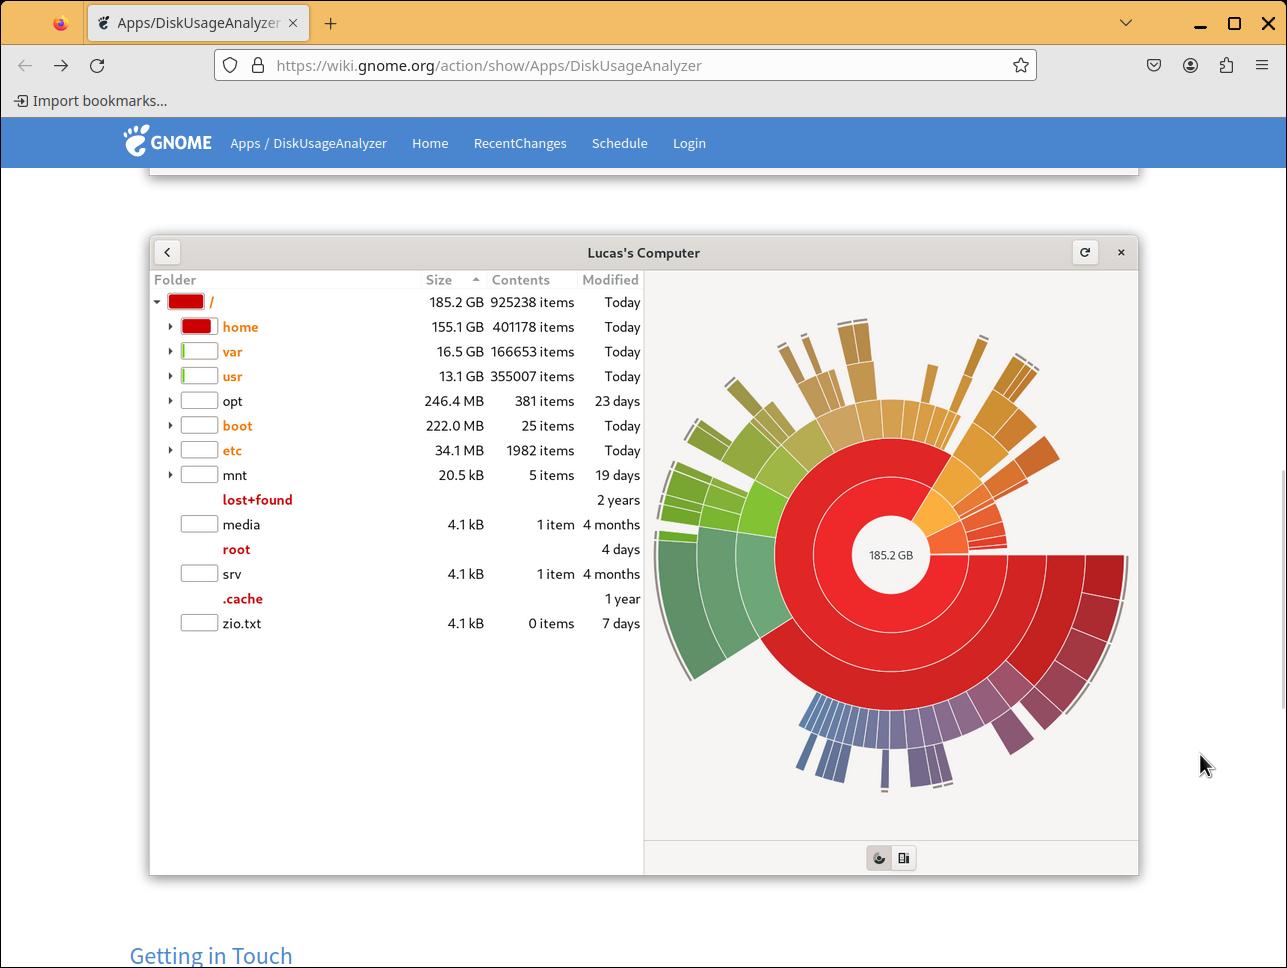This screenshot has width=1287, height=968.
Task: Click the 23 days modified value
Action: [617, 401]
